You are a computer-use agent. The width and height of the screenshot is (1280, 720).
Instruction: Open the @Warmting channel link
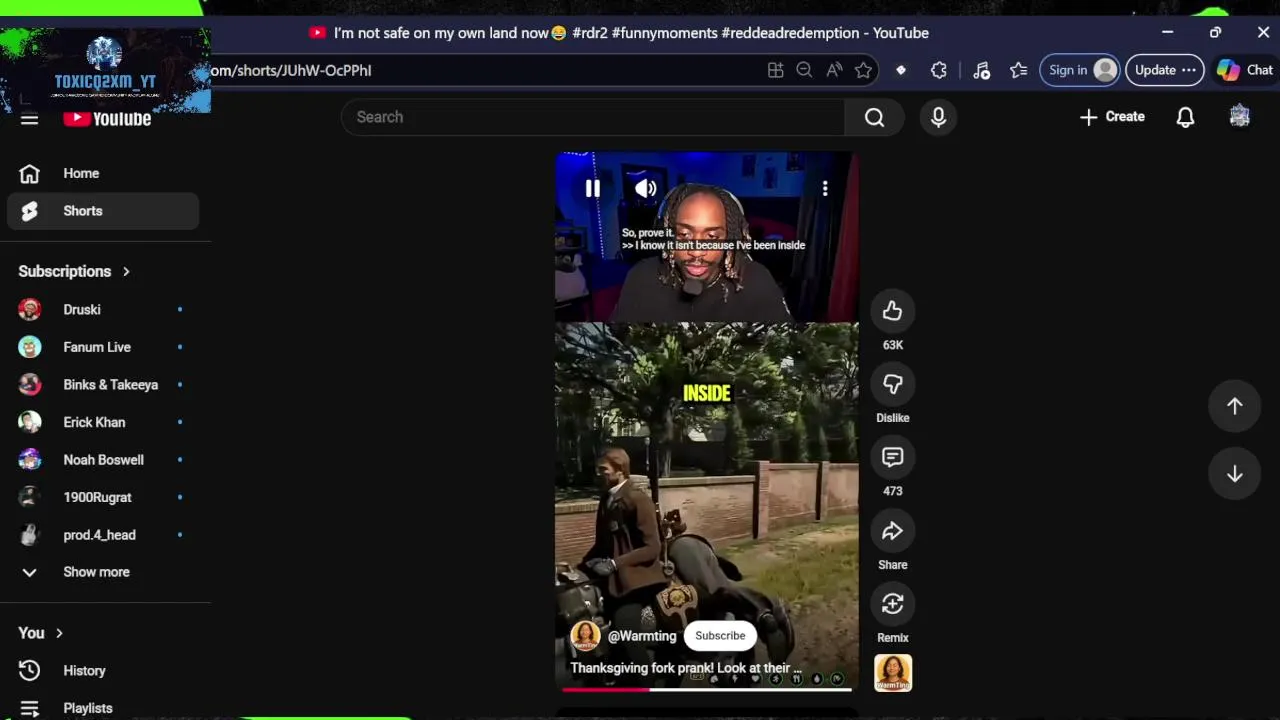[x=642, y=636]
